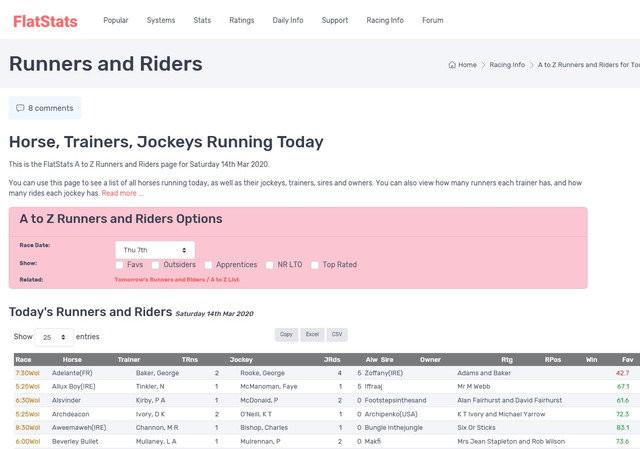Enable the NR LTO checkbox
This screenshot has width=640, height=449.
point(269,265)
